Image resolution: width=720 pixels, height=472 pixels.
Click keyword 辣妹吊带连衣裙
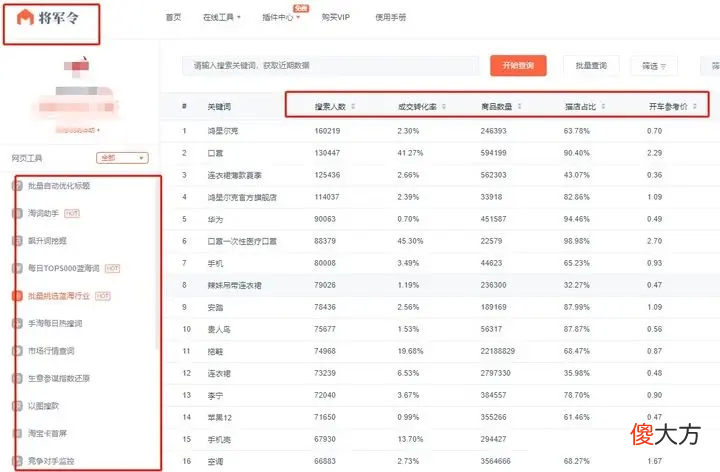point(234,285)
